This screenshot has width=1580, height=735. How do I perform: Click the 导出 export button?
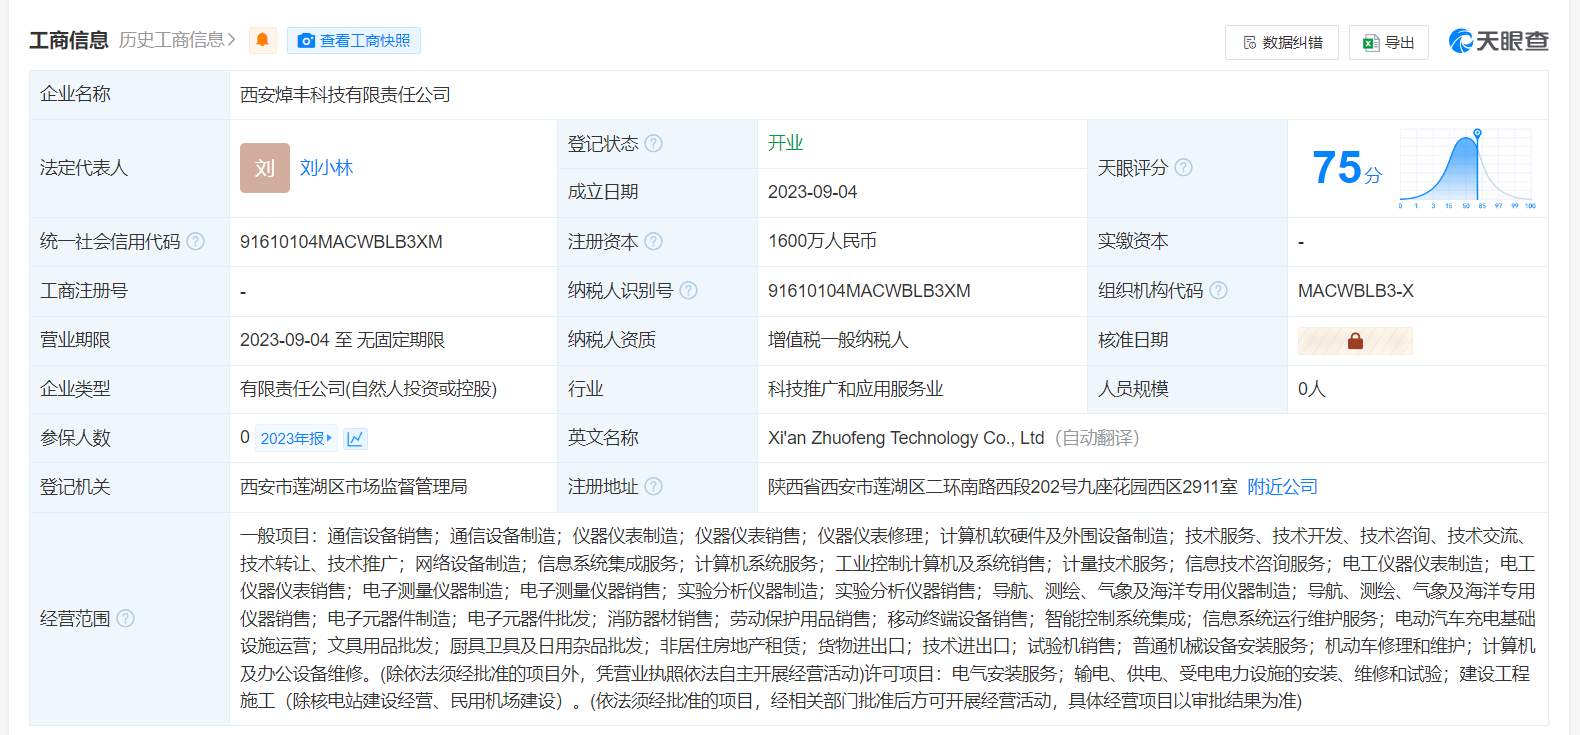click(1389, 42)
